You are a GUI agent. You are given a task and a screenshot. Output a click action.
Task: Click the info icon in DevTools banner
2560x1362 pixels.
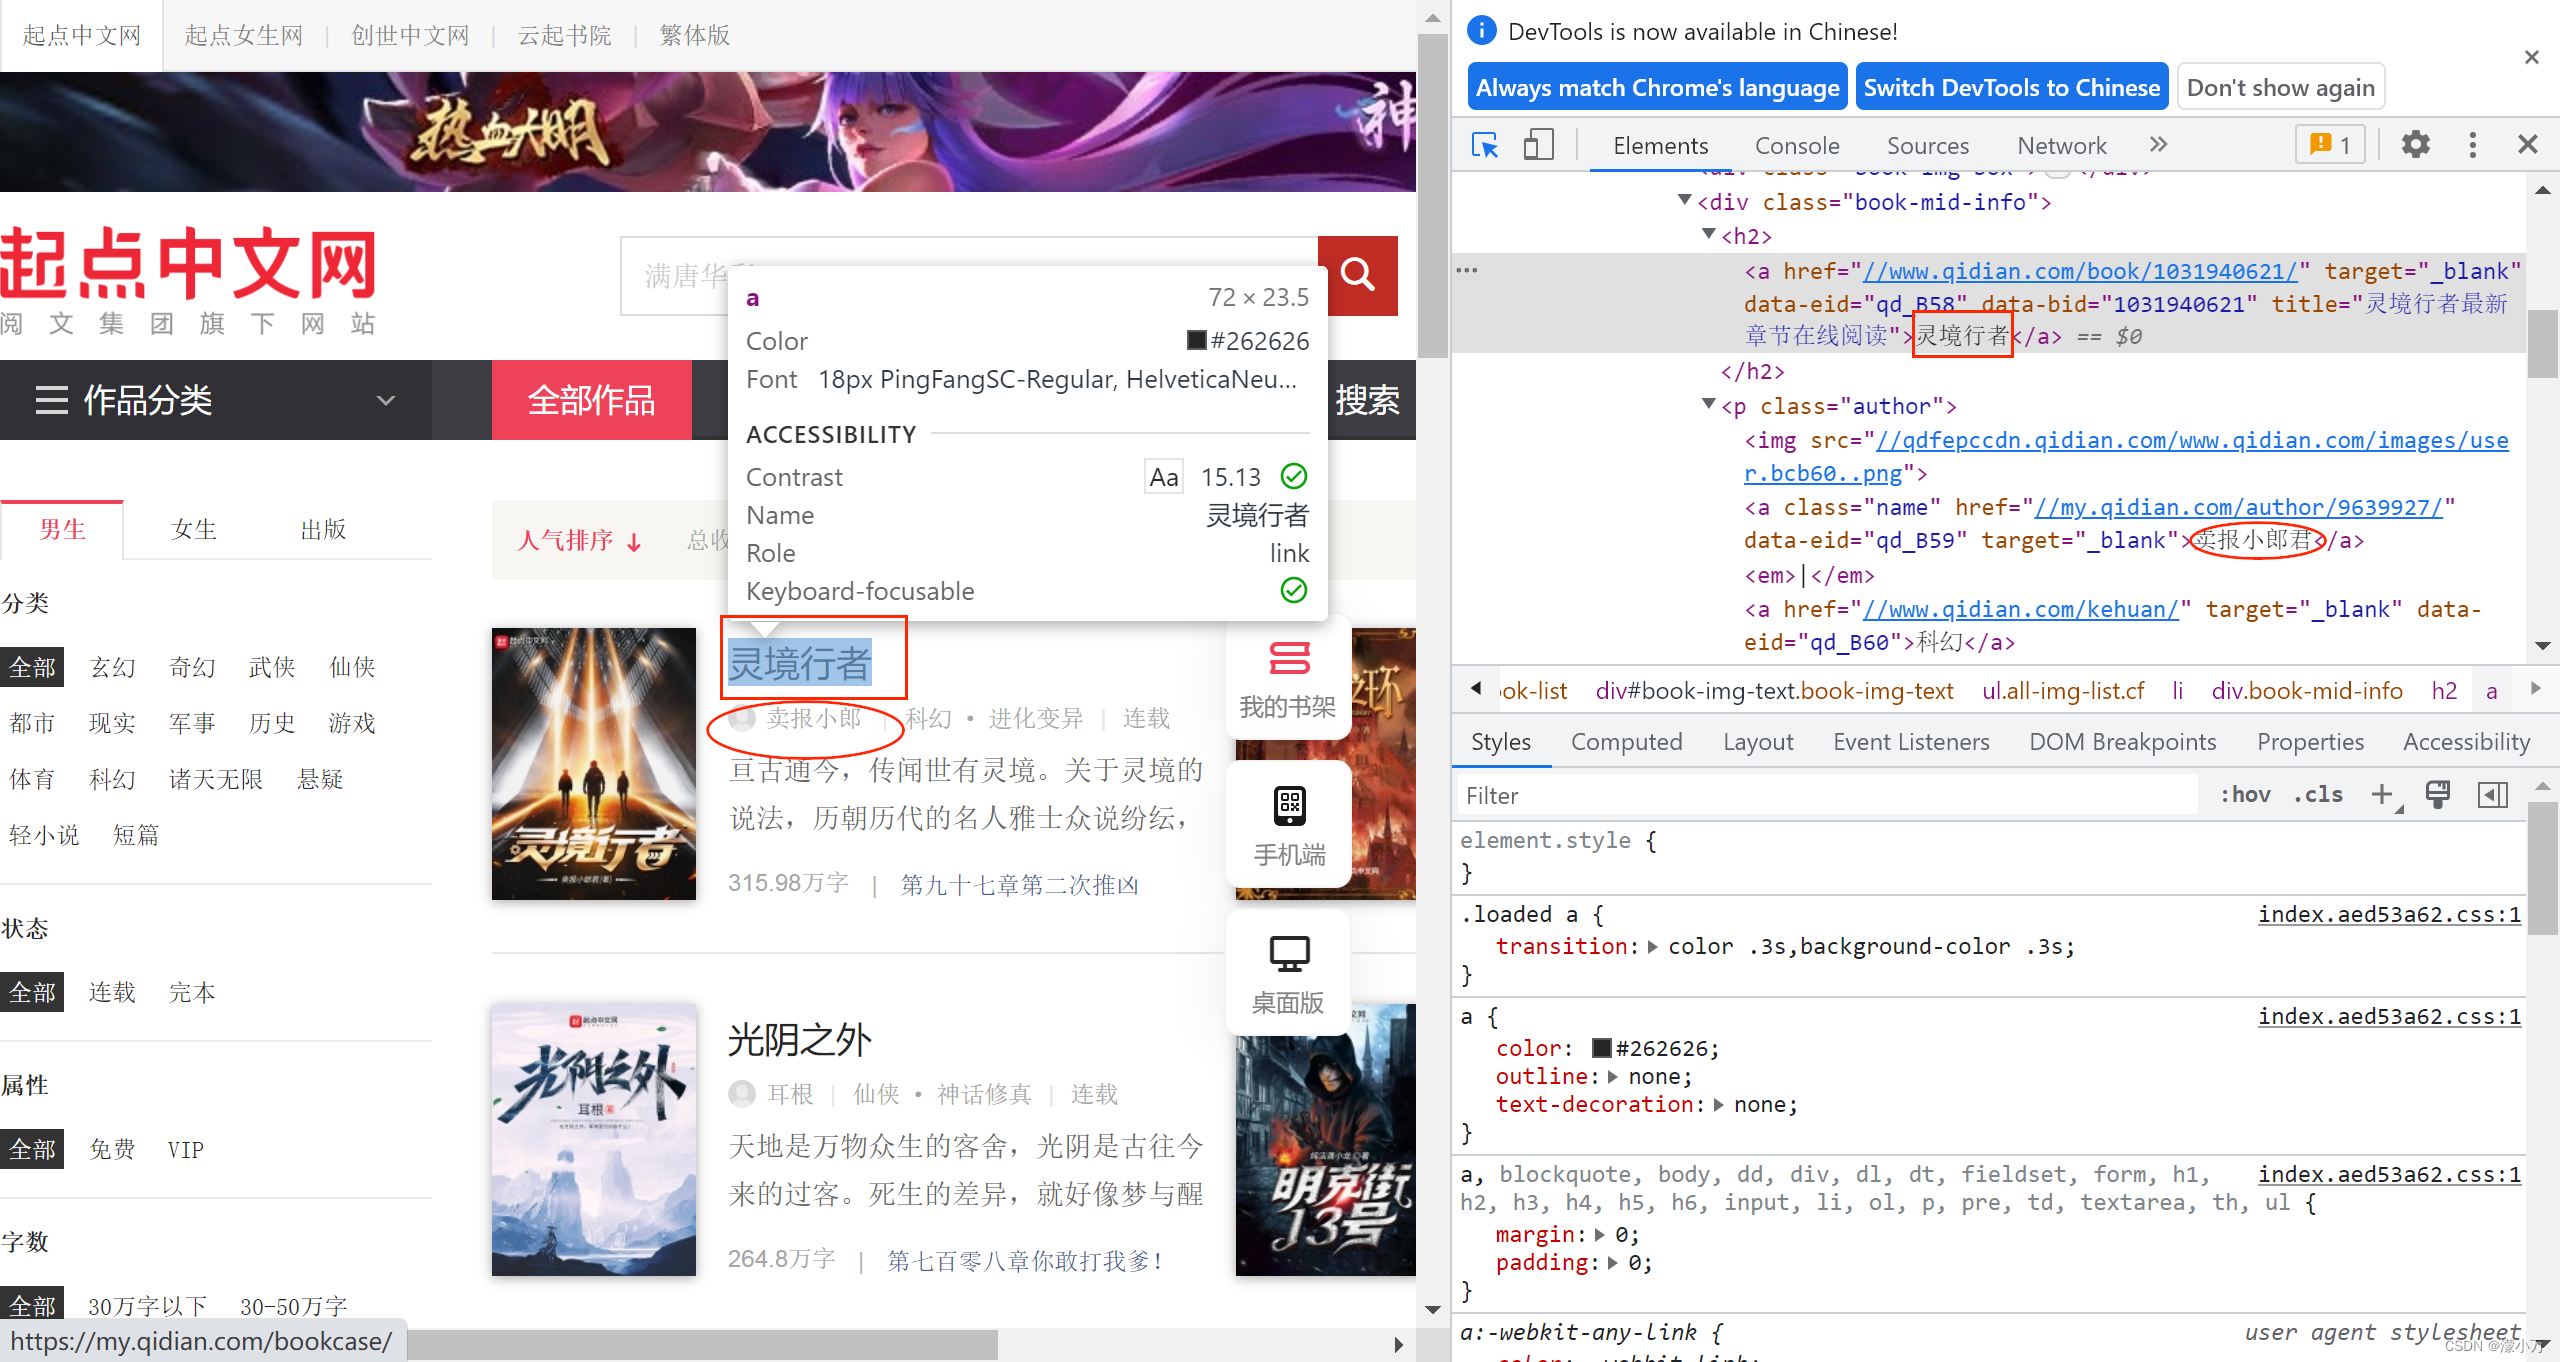point(1481,31)
